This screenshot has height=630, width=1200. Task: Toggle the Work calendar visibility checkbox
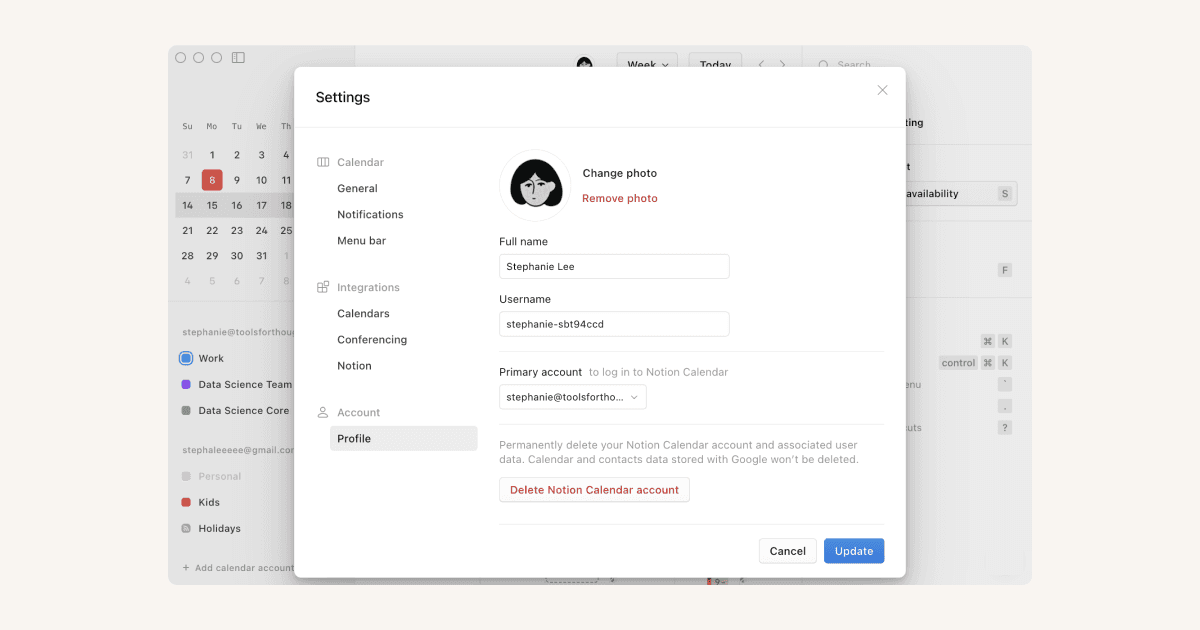186,358
